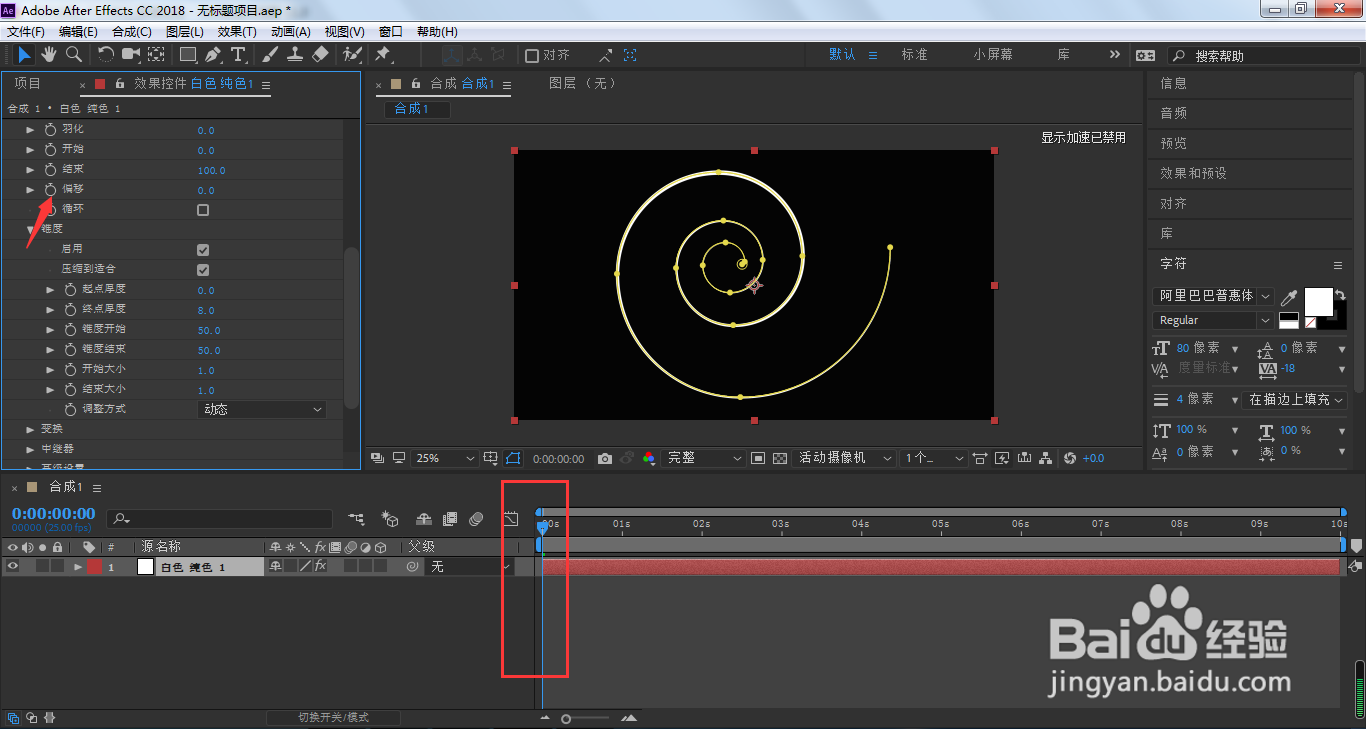The width and height of the screenshot is (1366, 729).
Task: Enable motion blur icon in timeline
Action: (477, 519)
